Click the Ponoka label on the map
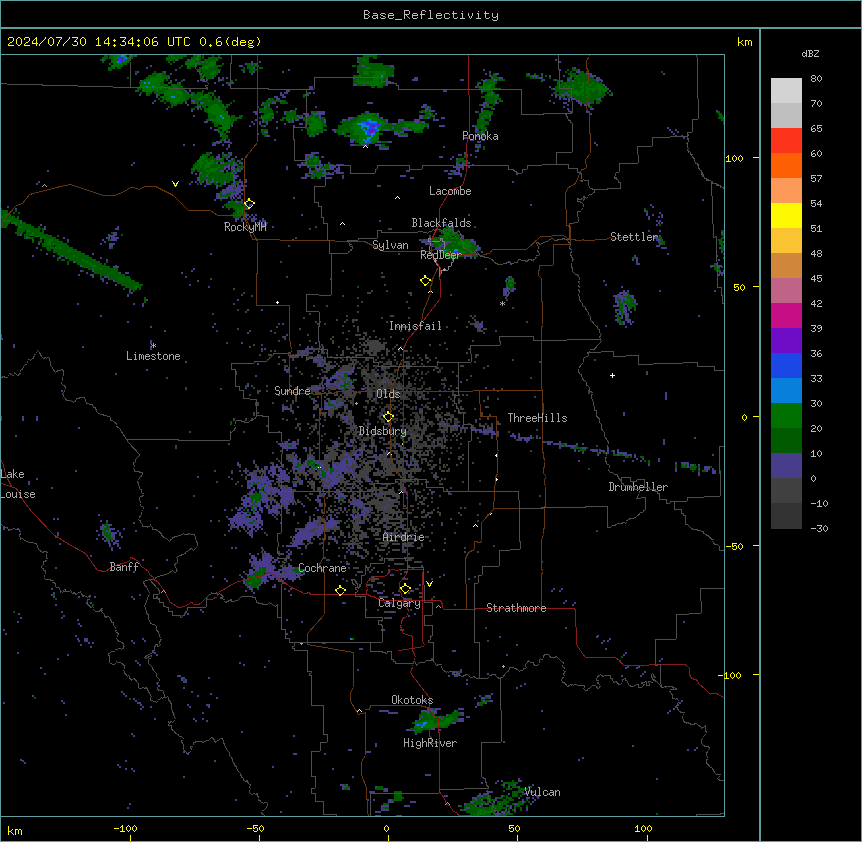The width and height of the screenshot is (862, 842). [x=480, y=136]
